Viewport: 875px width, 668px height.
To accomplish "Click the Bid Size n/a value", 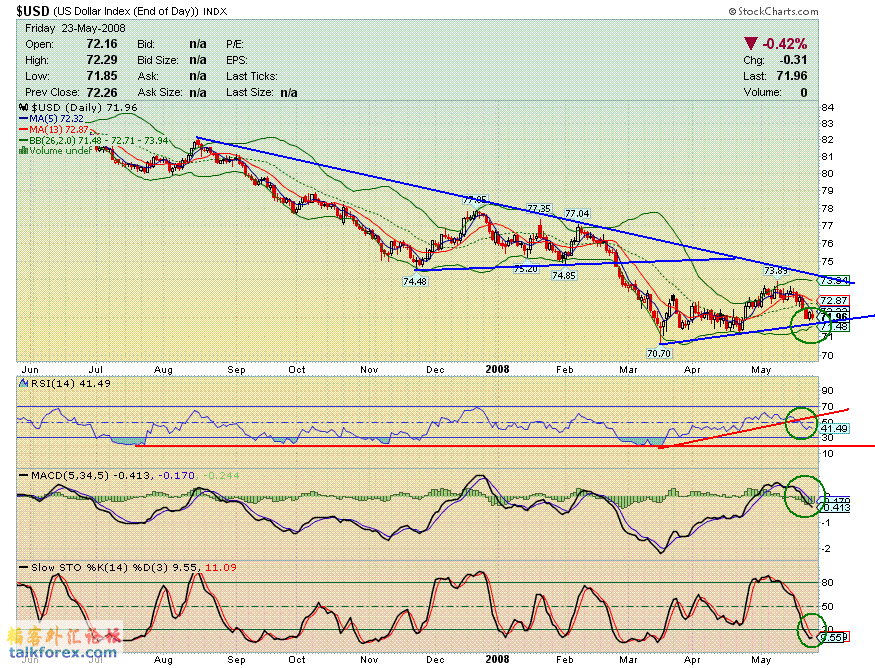I will pos(198,60).
